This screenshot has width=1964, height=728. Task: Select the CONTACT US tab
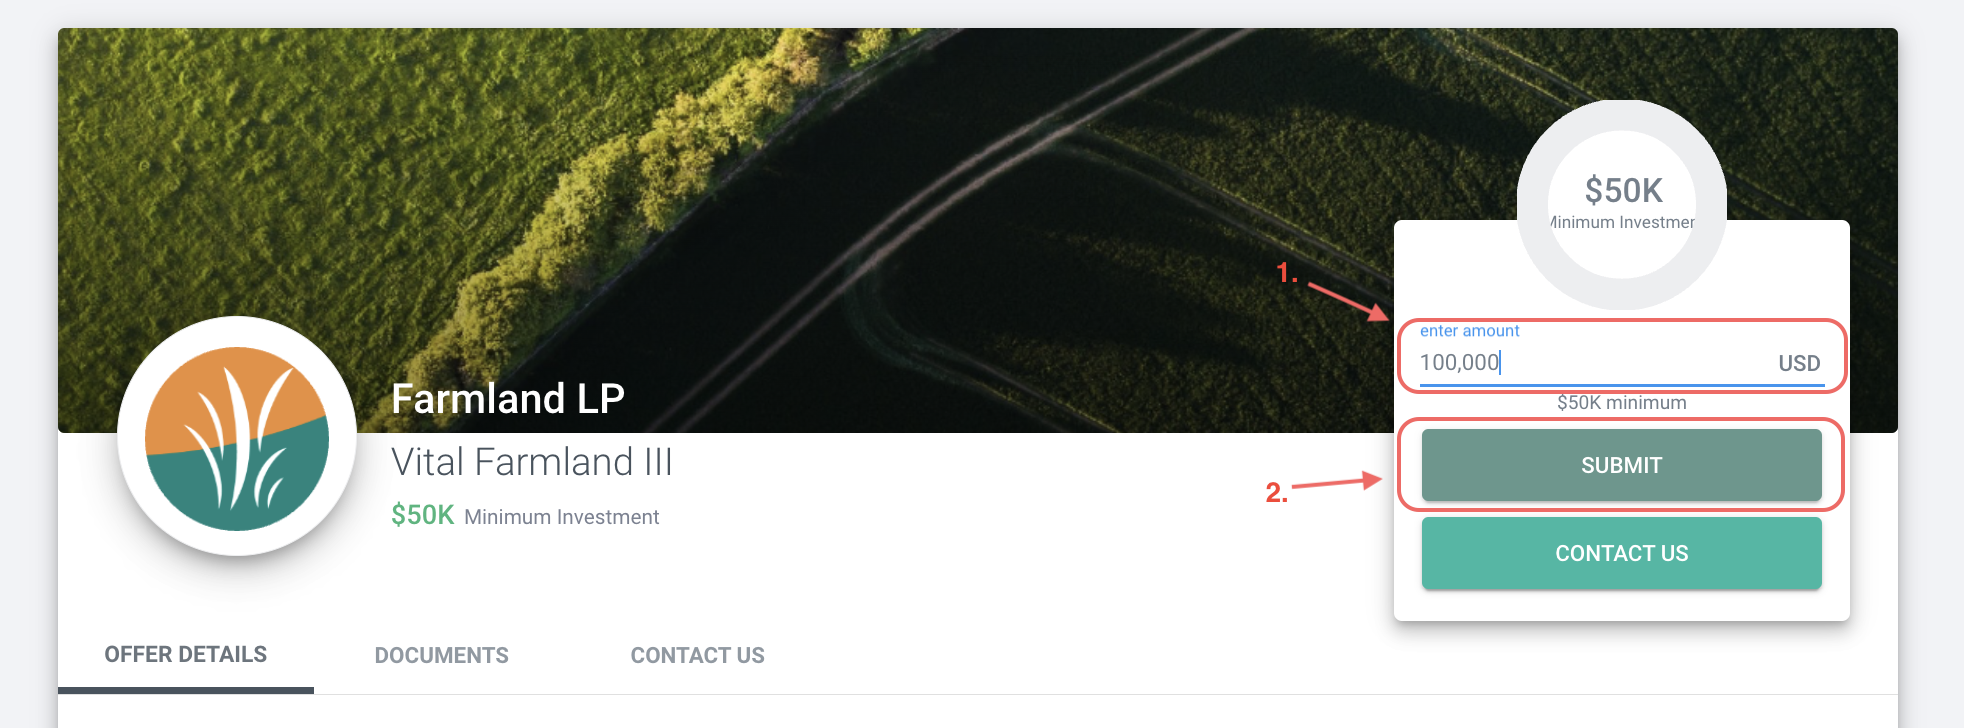click(697, 655)
